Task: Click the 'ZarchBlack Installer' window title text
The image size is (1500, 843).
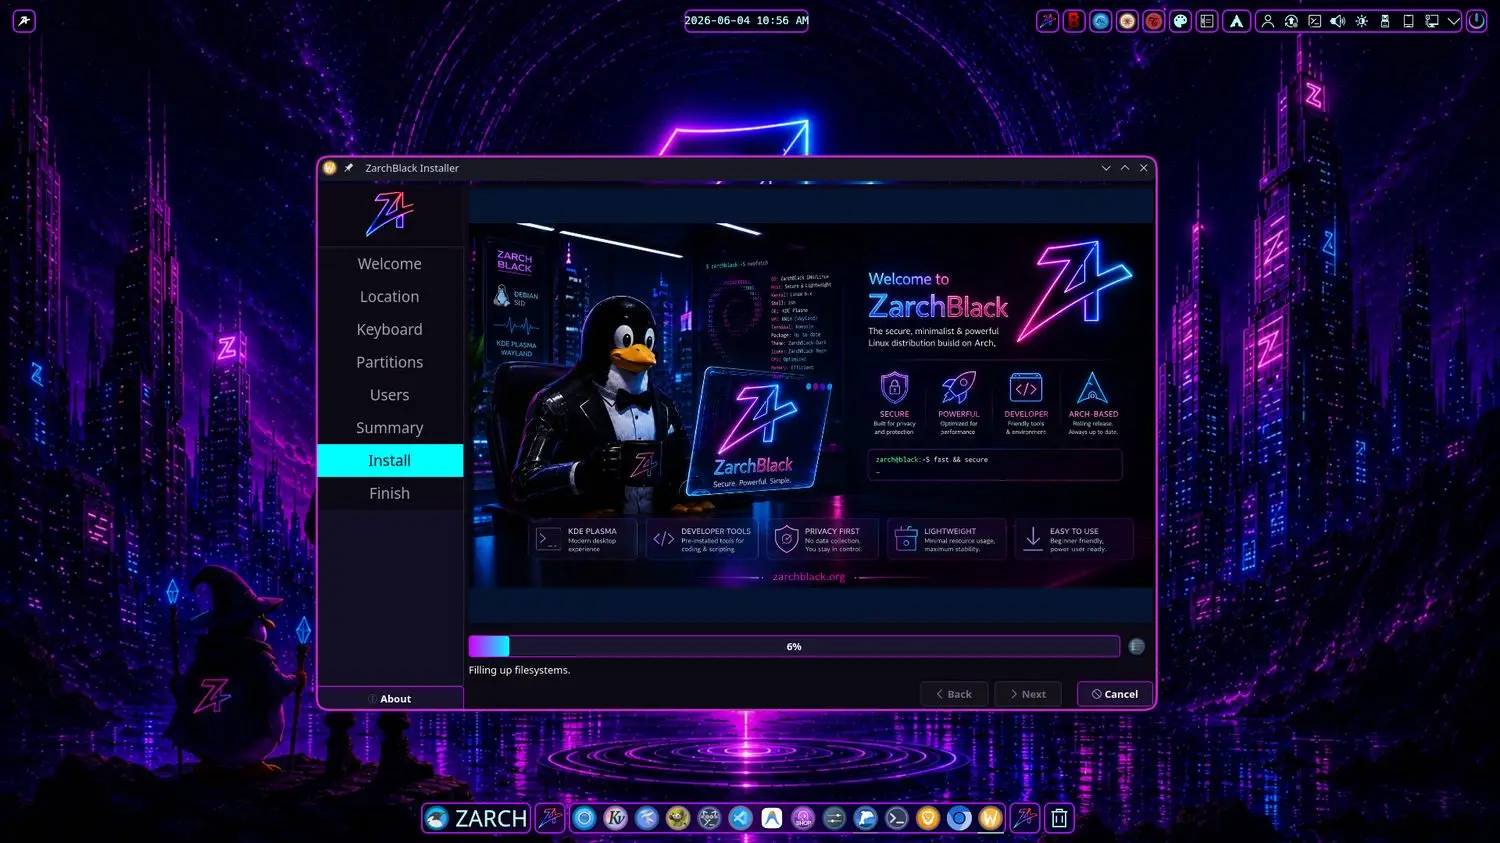Action: click(412, 168)
